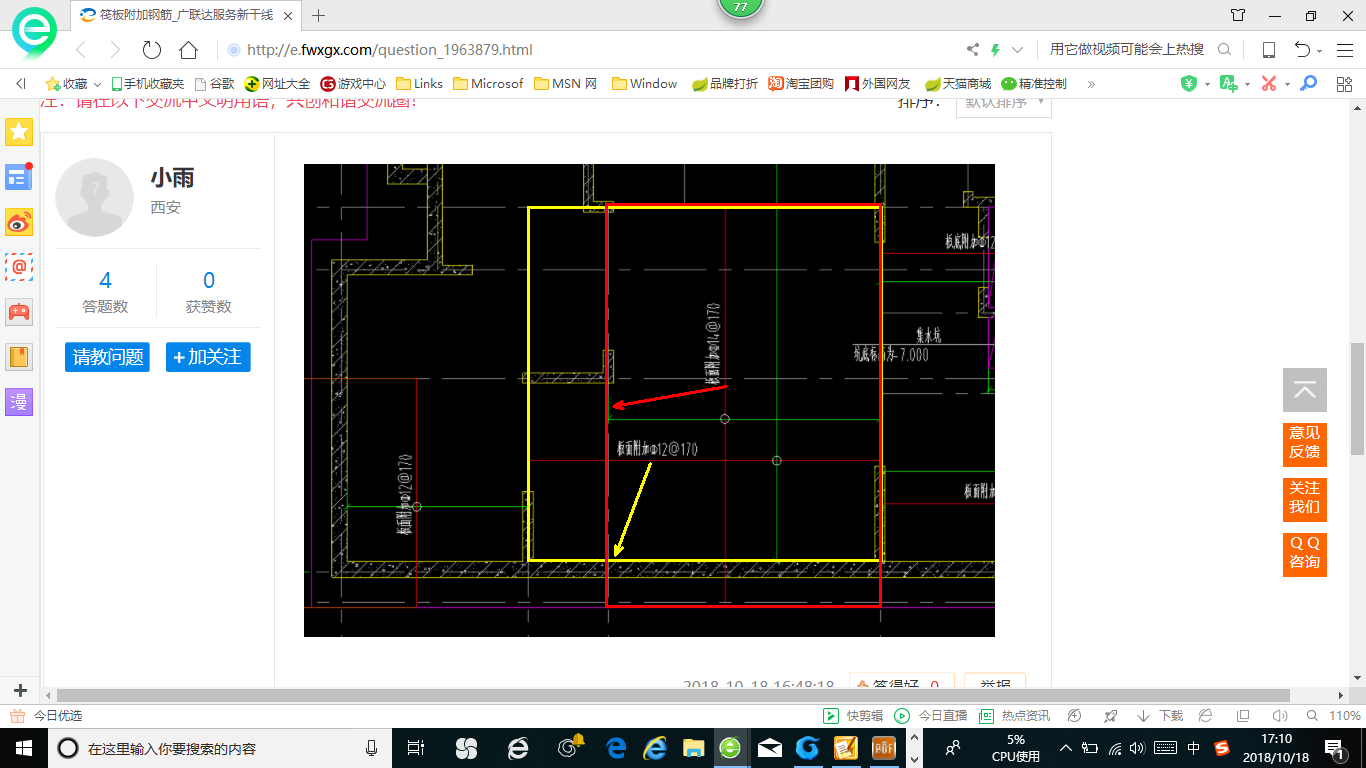Open the 天猫商城 bookmark
Image resolution: width=1366 pixels, height=768 pixels.
point(958,84)
